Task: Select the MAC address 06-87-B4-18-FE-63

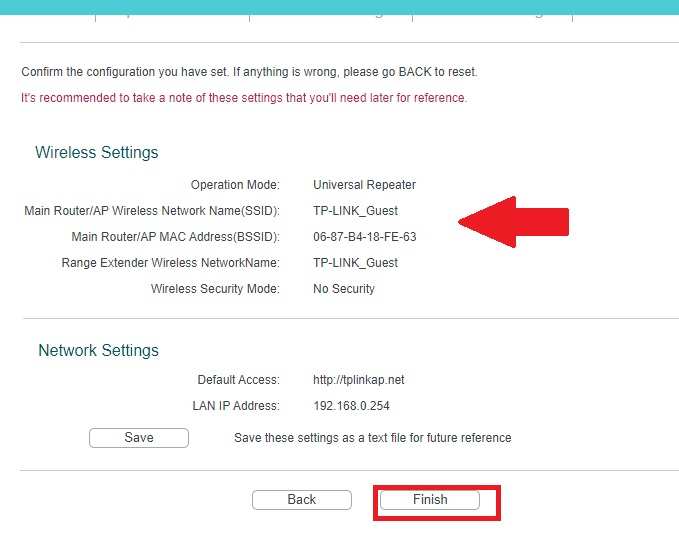Action: point(365,237)
